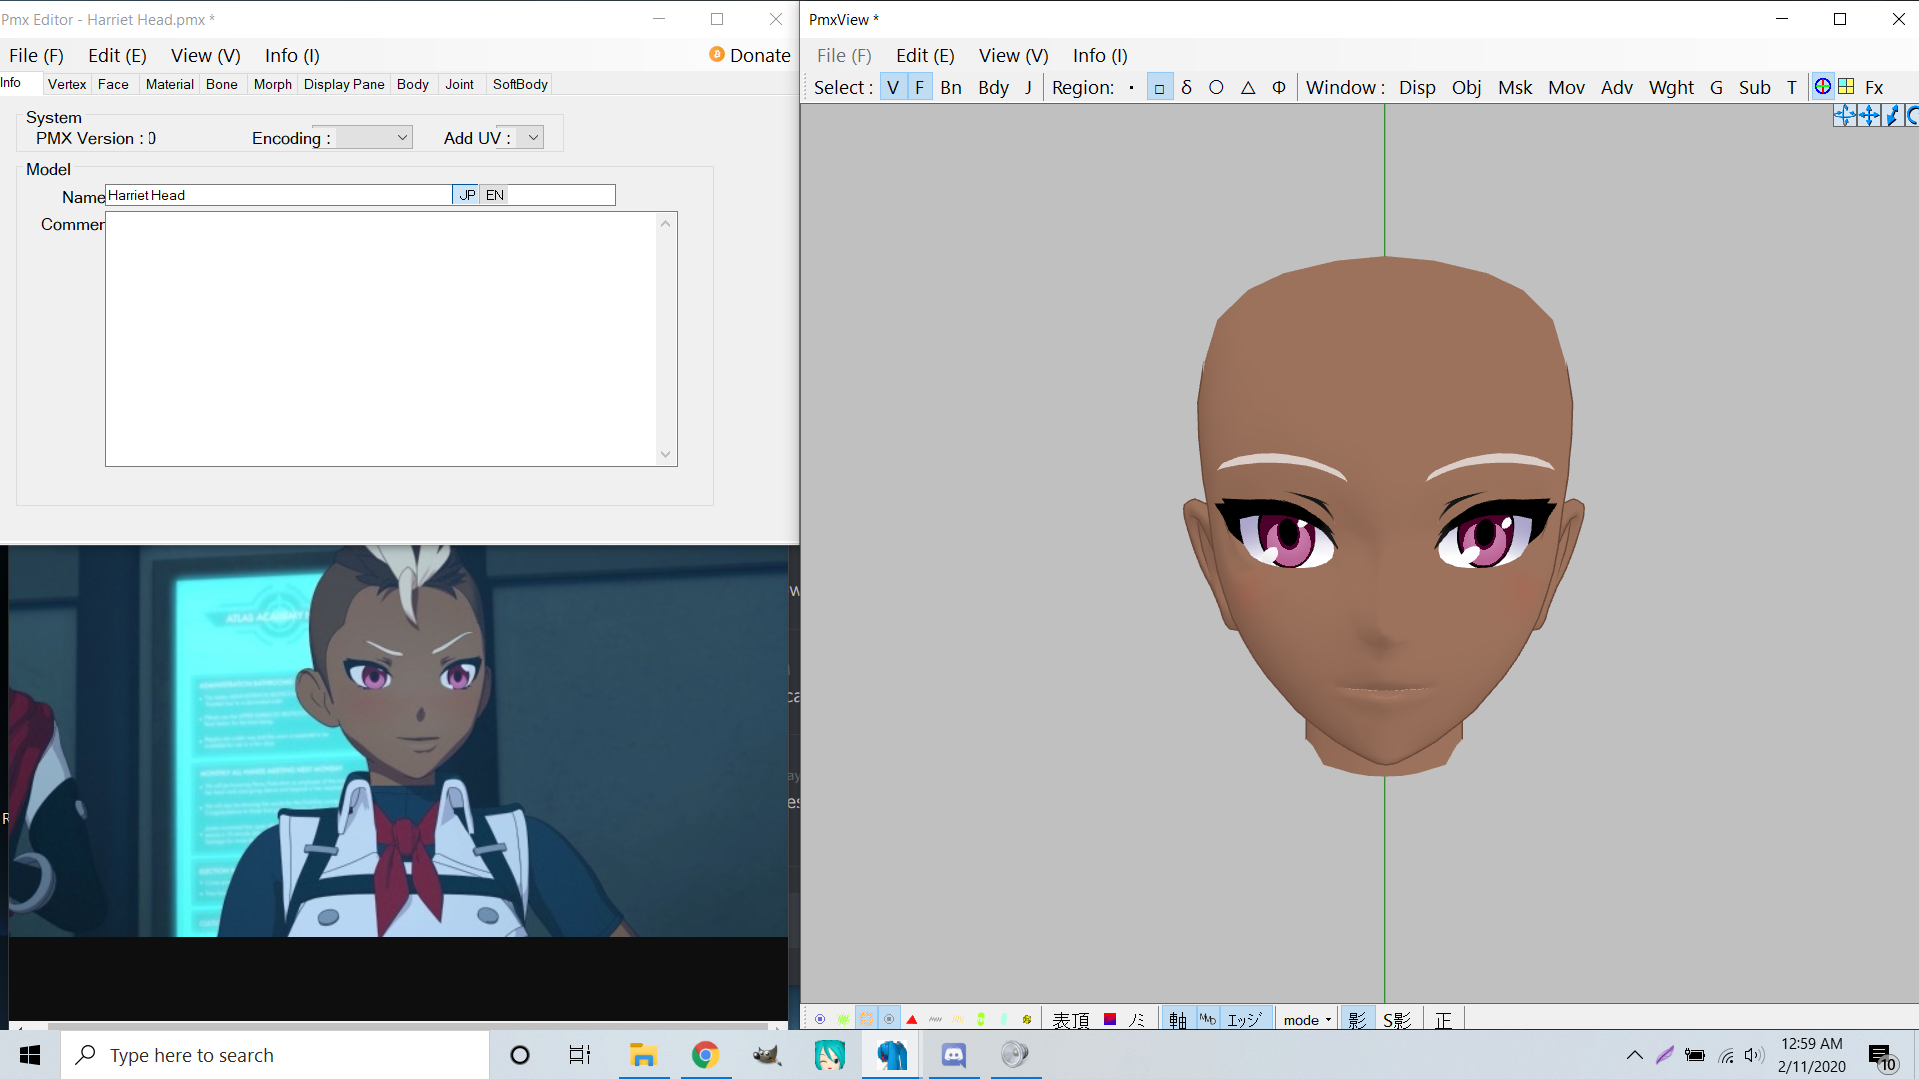Viewport: 1919px width, 1079px height.
Task: Open the Msk window
Action: pos(1515,87)
